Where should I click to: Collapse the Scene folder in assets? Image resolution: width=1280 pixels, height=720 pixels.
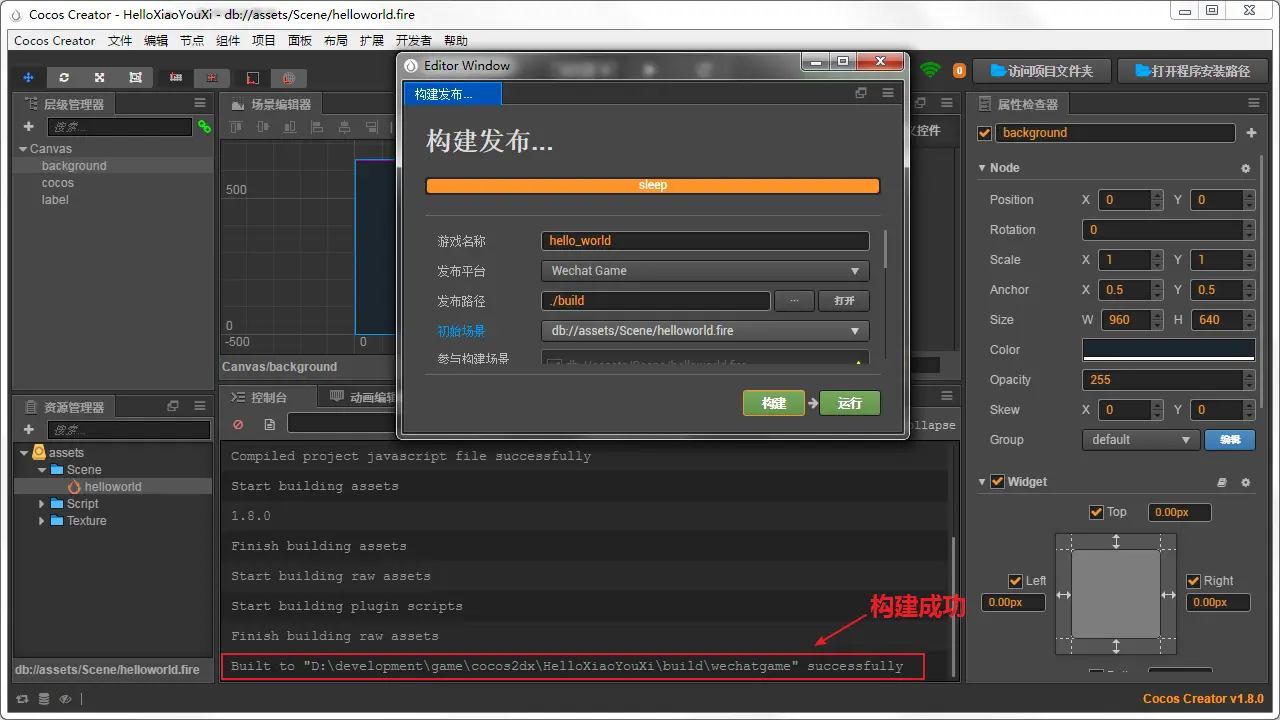click(41, 470)
